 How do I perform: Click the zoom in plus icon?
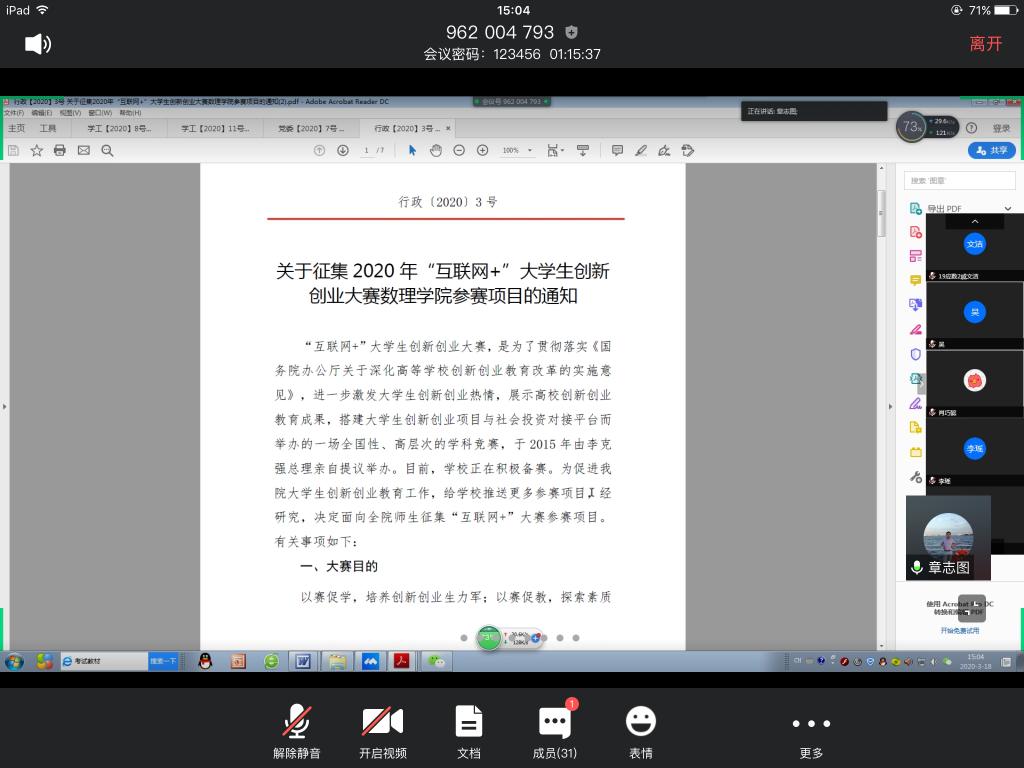[x=482, y=150]
